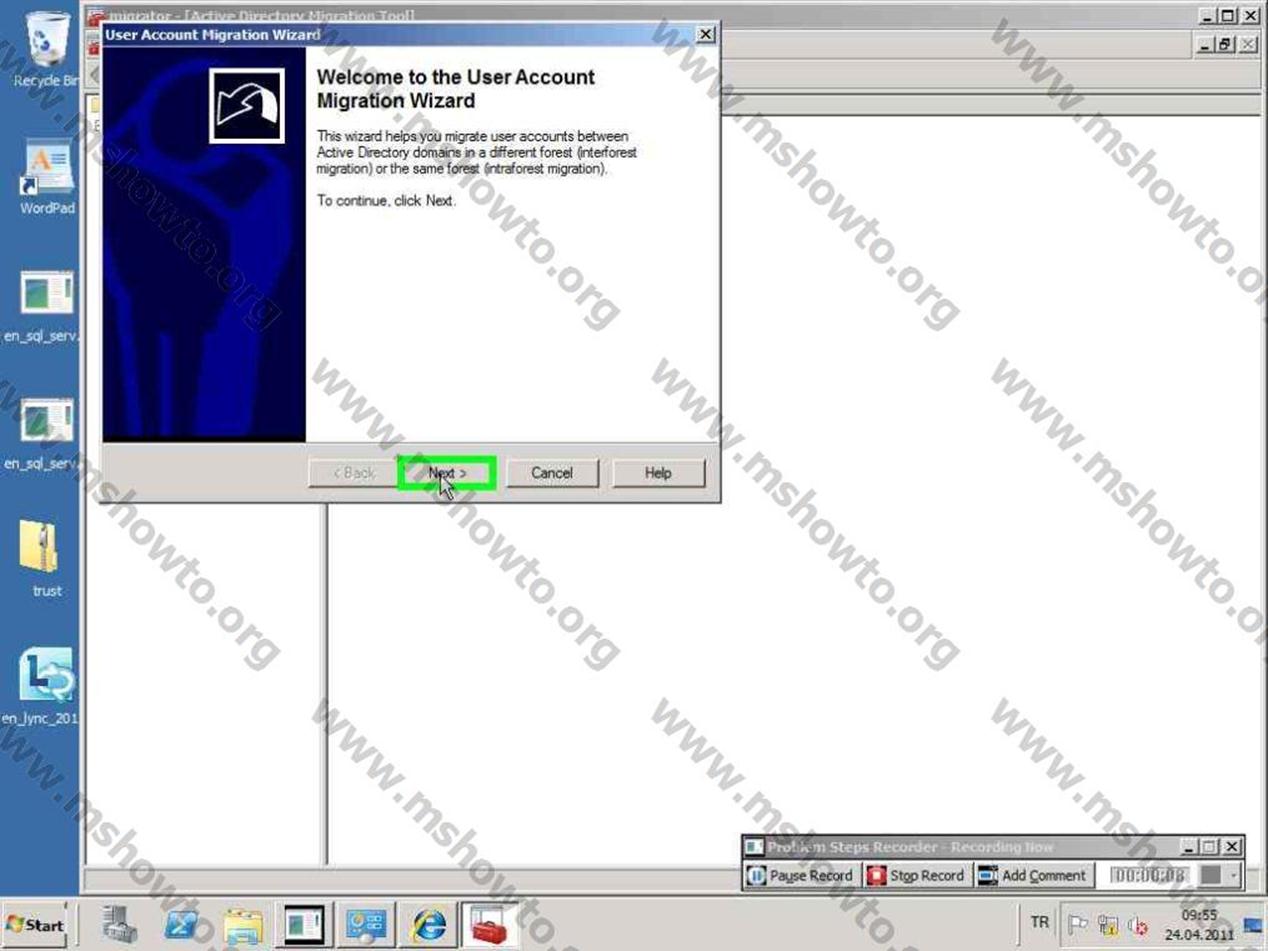
Task: Pause Record in Problem Steps Recorder
Action: [x=800, y=875]
